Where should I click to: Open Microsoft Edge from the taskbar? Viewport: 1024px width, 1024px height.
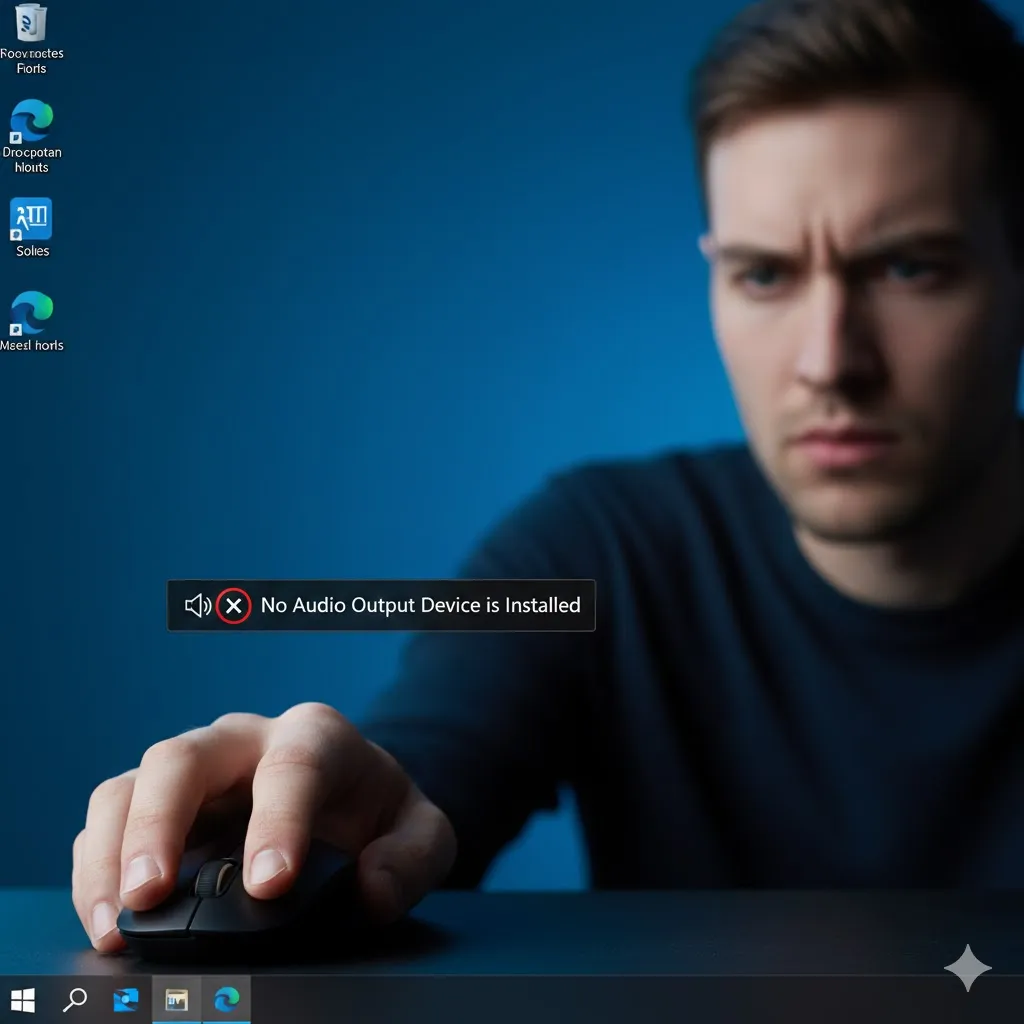pyautogui.click(x=227, y=999)
